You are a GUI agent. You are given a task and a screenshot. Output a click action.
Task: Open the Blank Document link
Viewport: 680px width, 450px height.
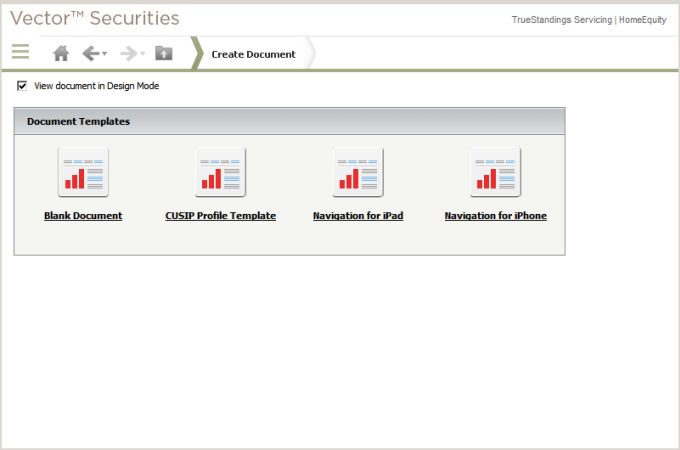[x=83, y=216]
